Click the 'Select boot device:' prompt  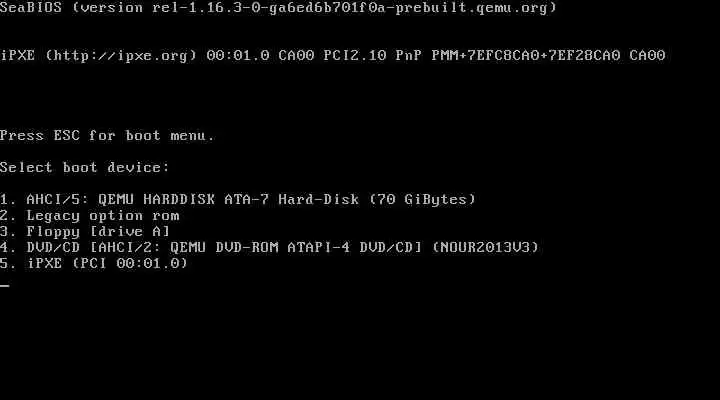click(x=85, y=167)
